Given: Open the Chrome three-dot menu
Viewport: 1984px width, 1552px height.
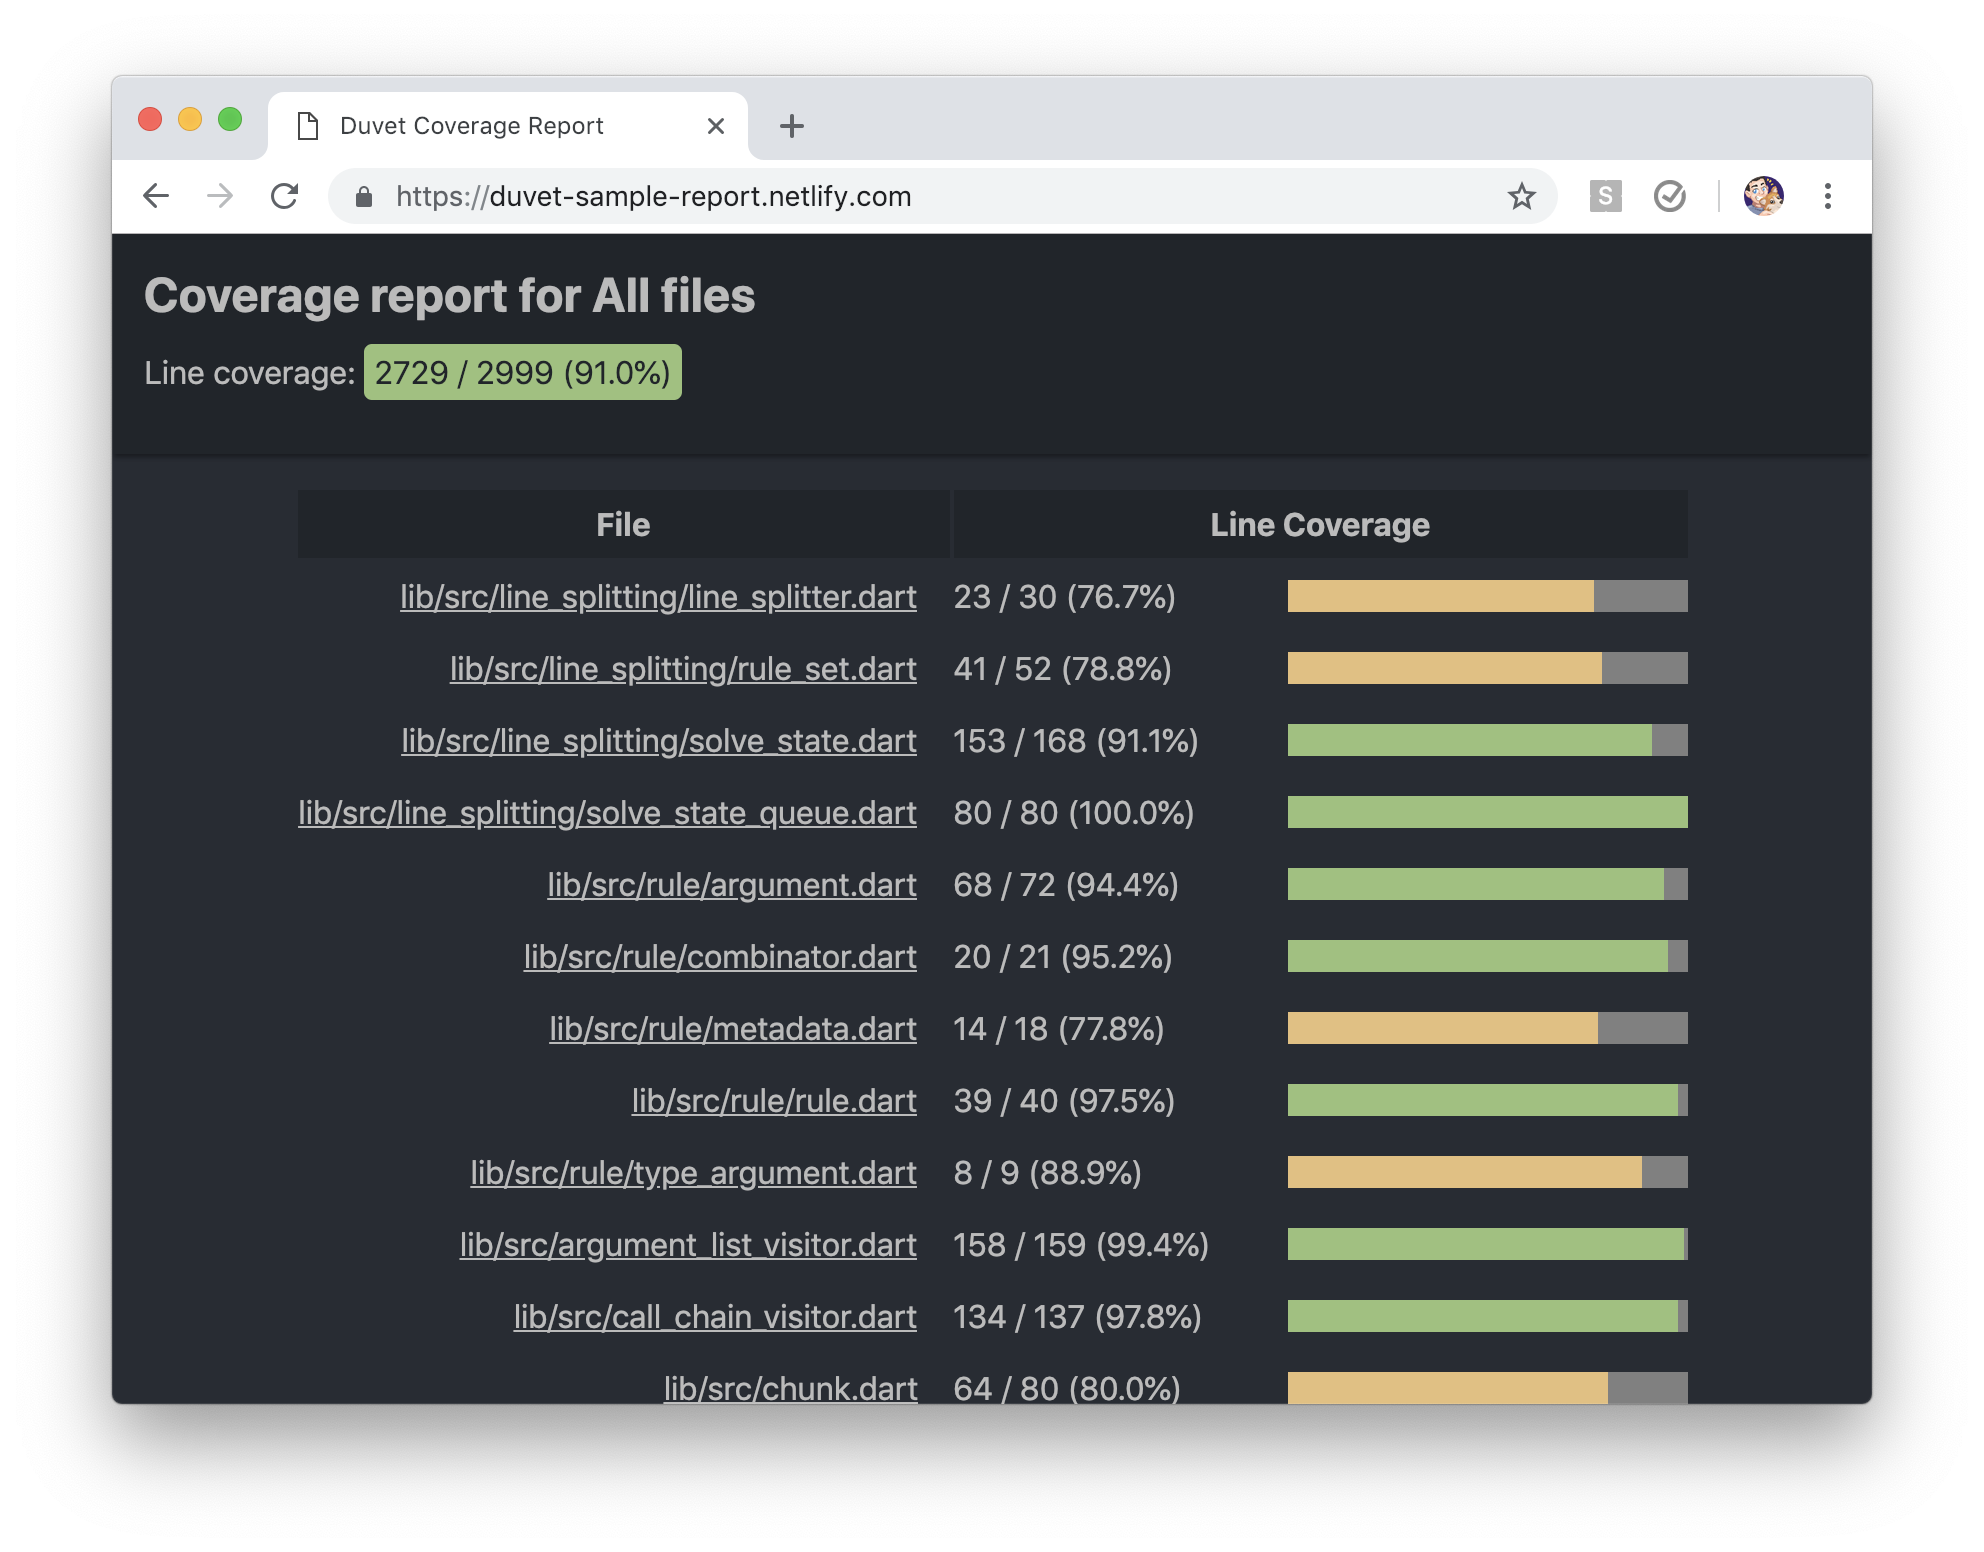Looking at the screenshot, I should [x=1829, y=196].
